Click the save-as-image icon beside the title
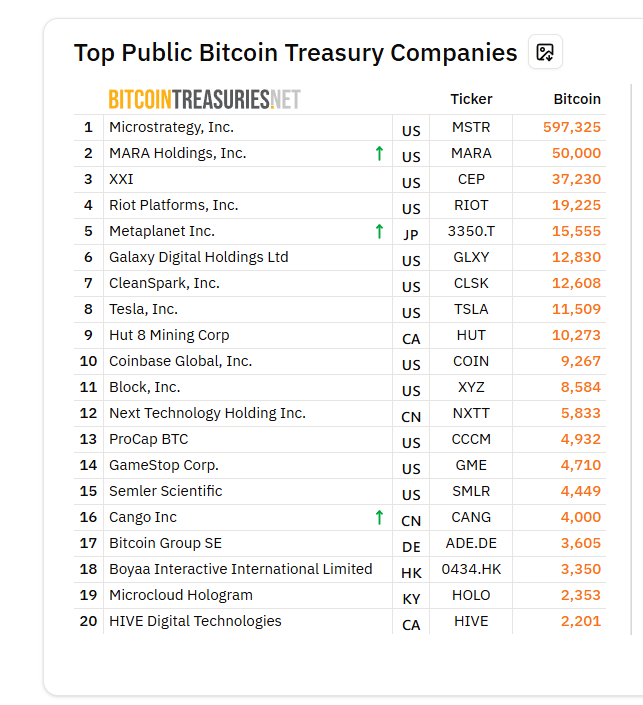Viewport: 643px width, 705px height. coord(545,52)
